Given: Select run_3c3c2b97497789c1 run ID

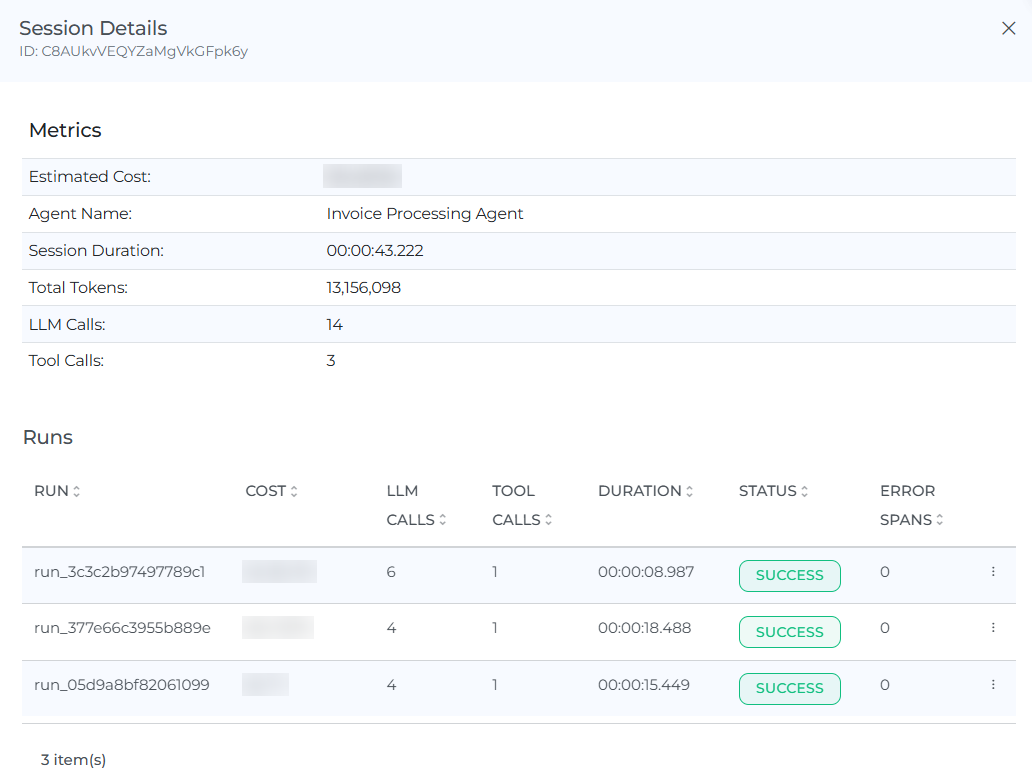Looking at the screenshot, I should point(120,572).
